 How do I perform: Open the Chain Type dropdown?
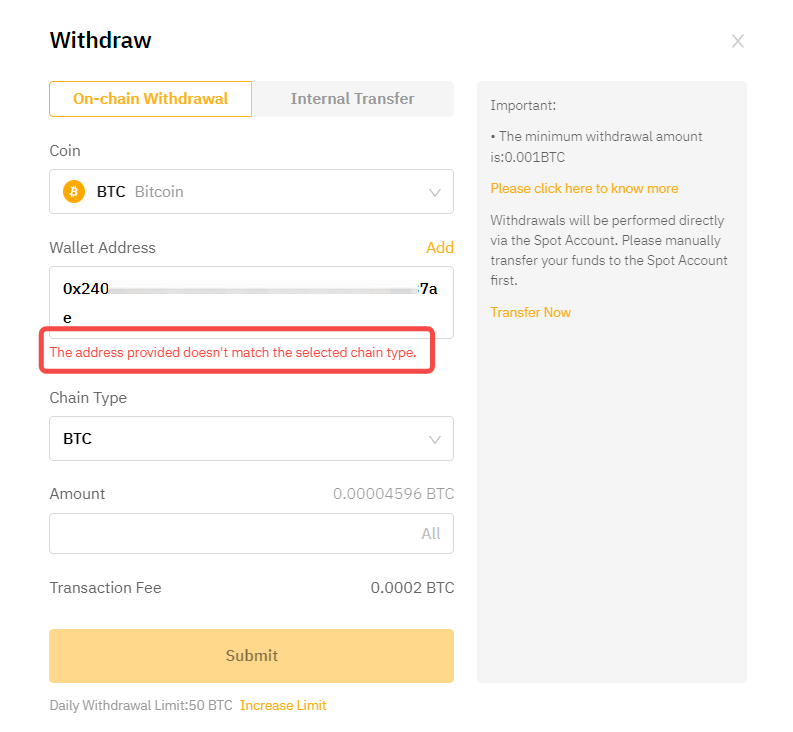[x=250, y=439]
